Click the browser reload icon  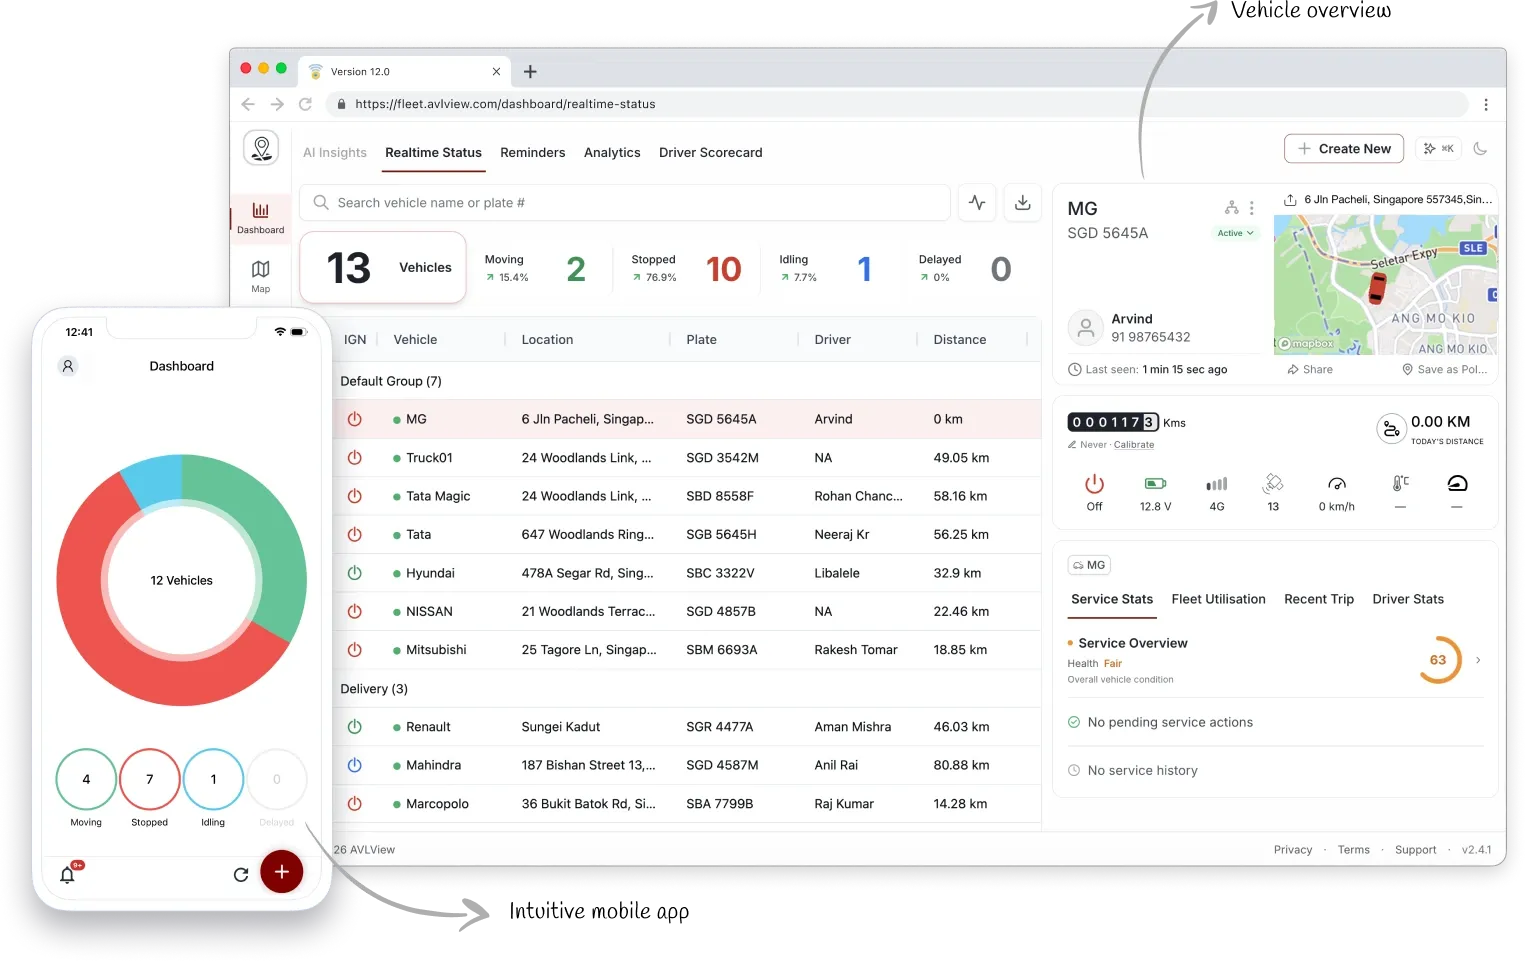[305, 104]
